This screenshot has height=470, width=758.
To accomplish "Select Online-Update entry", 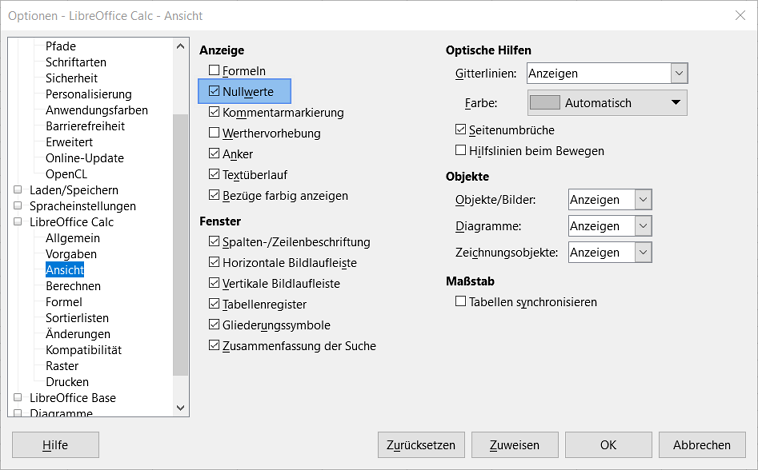I will [85, 158].
